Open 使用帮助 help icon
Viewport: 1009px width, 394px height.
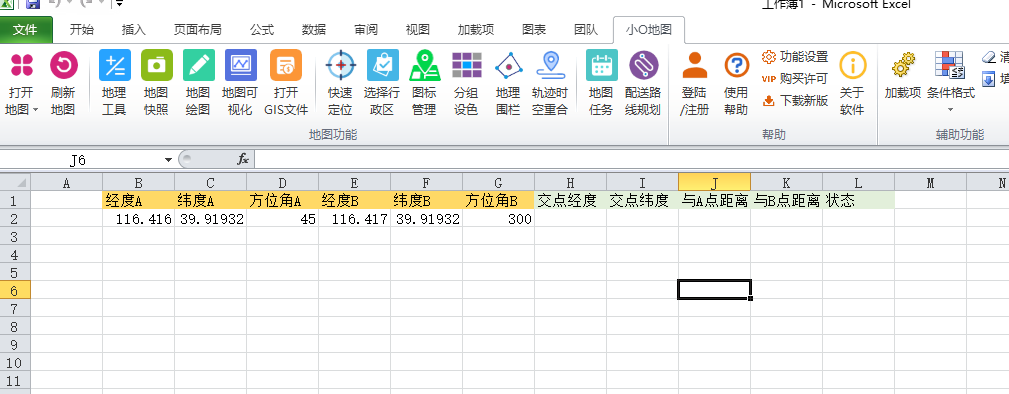point(736,65)
